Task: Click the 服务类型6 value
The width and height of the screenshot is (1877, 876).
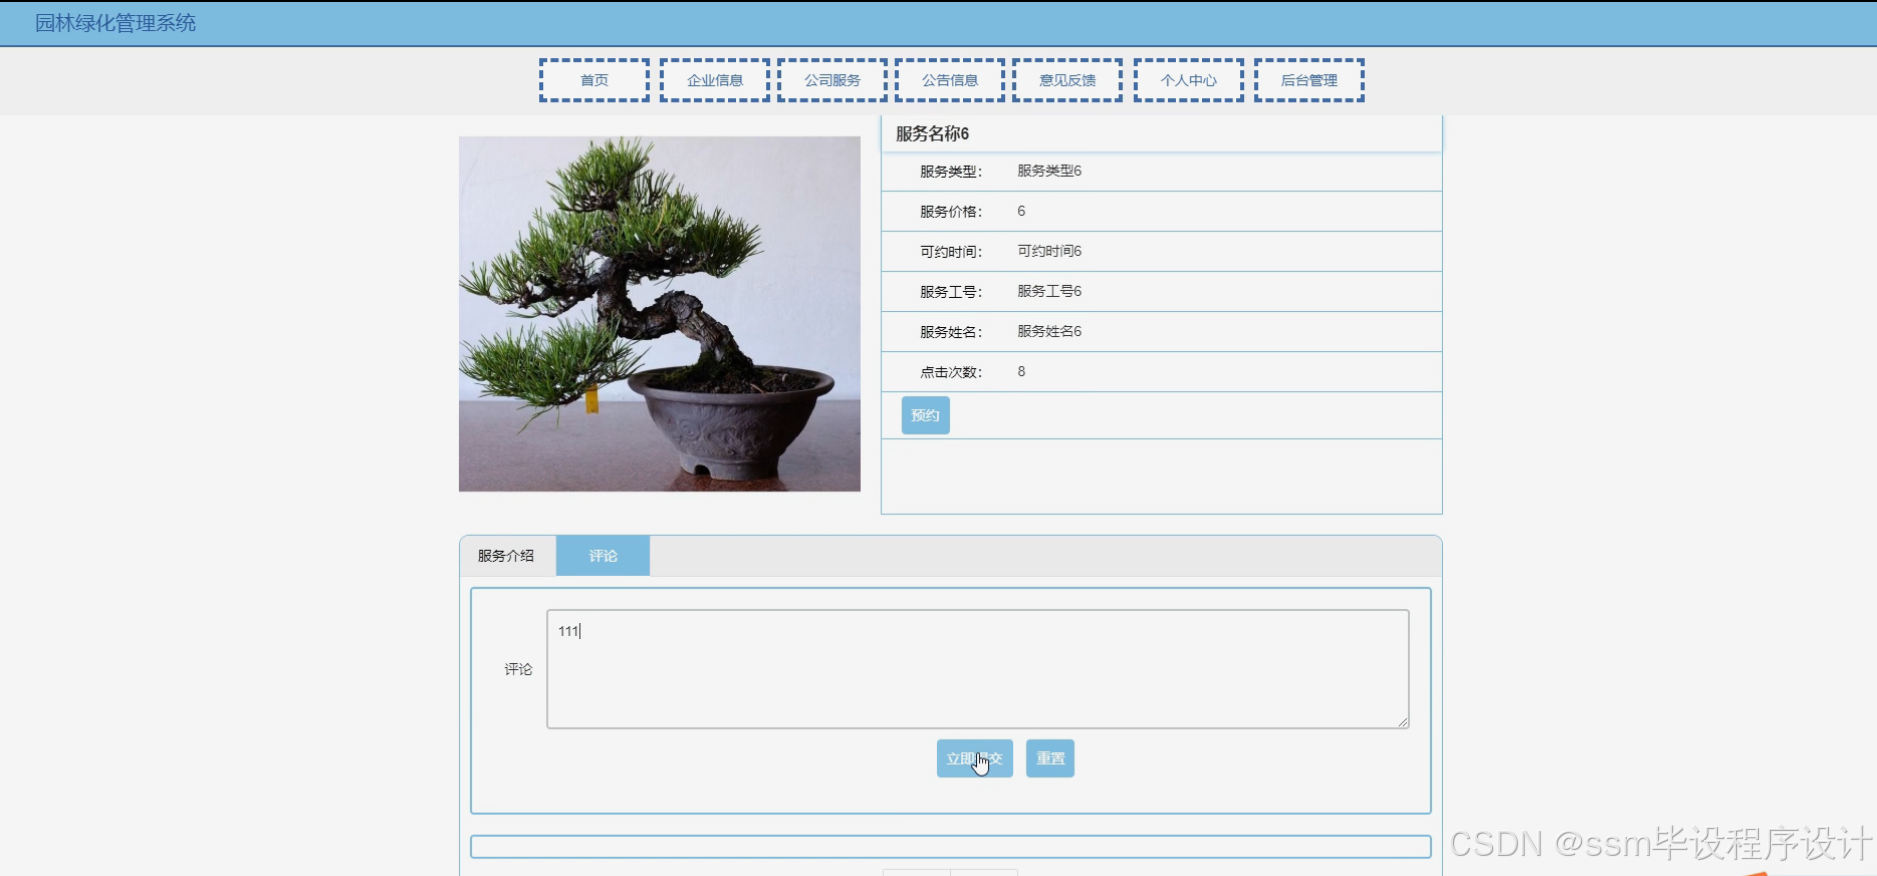Action: tap(1049, 171)
